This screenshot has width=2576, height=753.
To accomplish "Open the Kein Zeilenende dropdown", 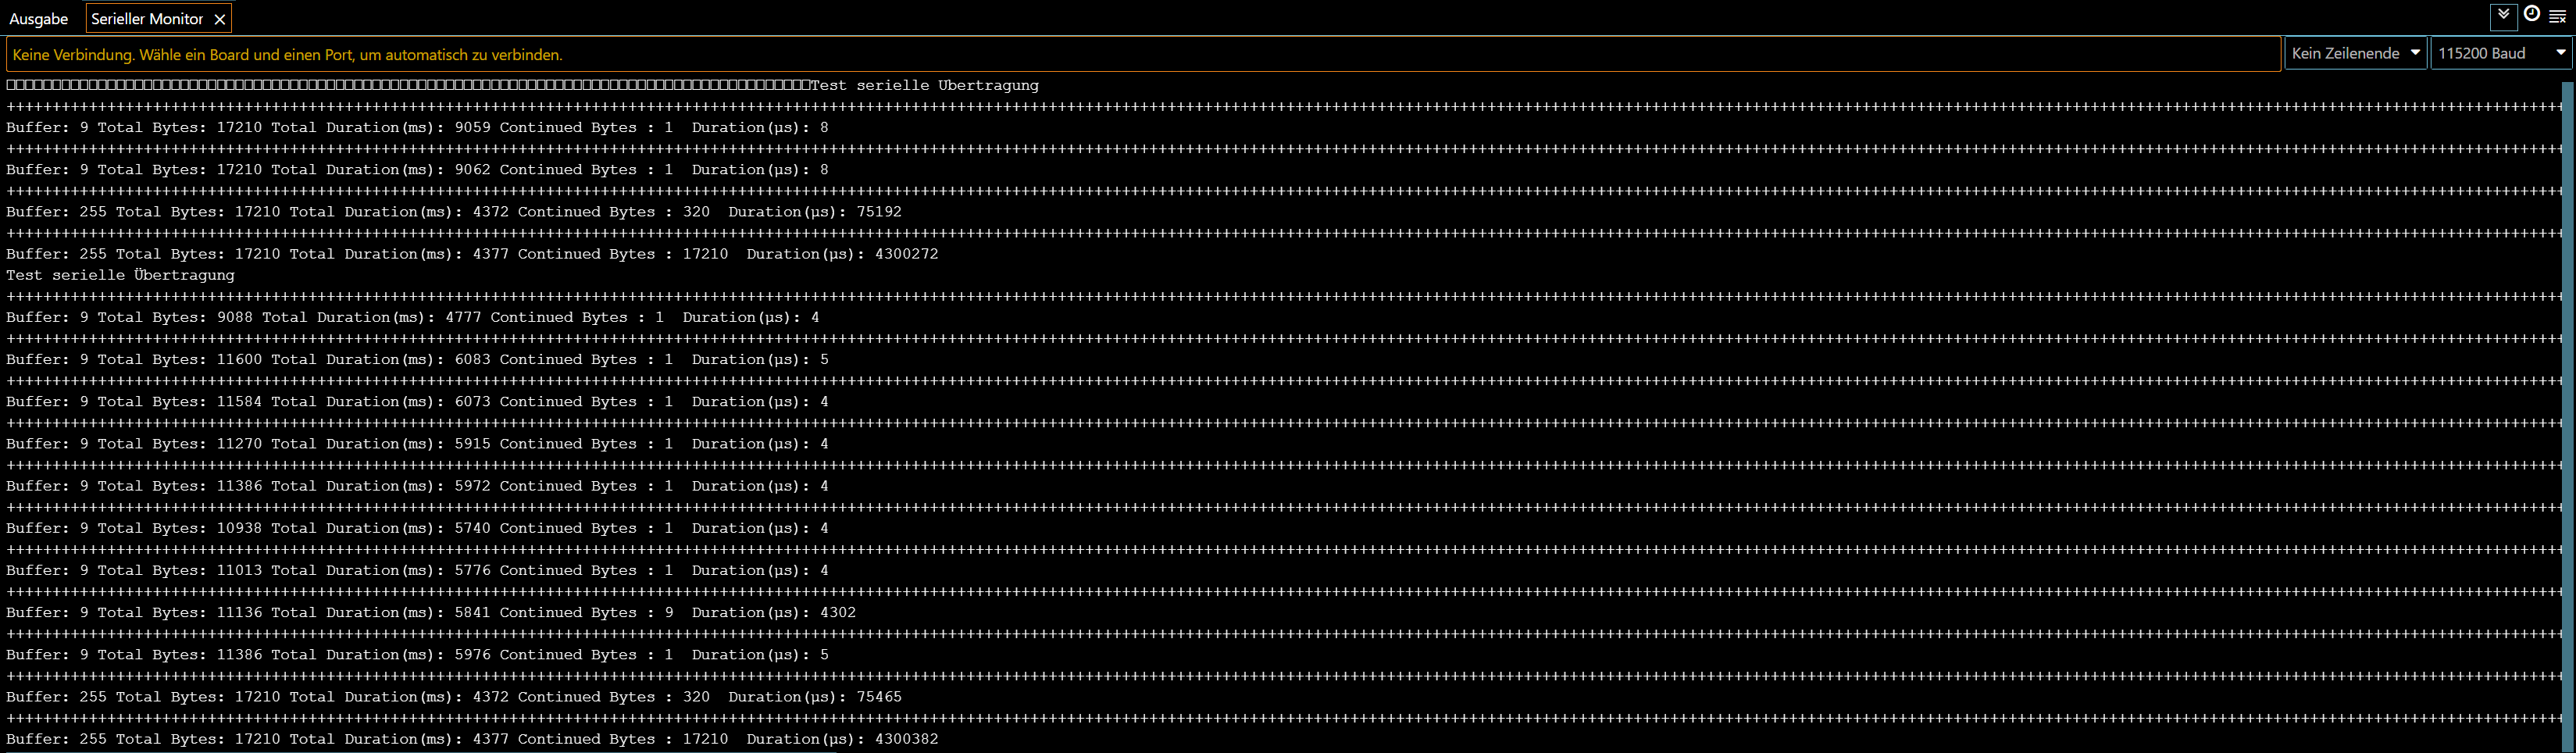I will click(x=2354, y=54).
